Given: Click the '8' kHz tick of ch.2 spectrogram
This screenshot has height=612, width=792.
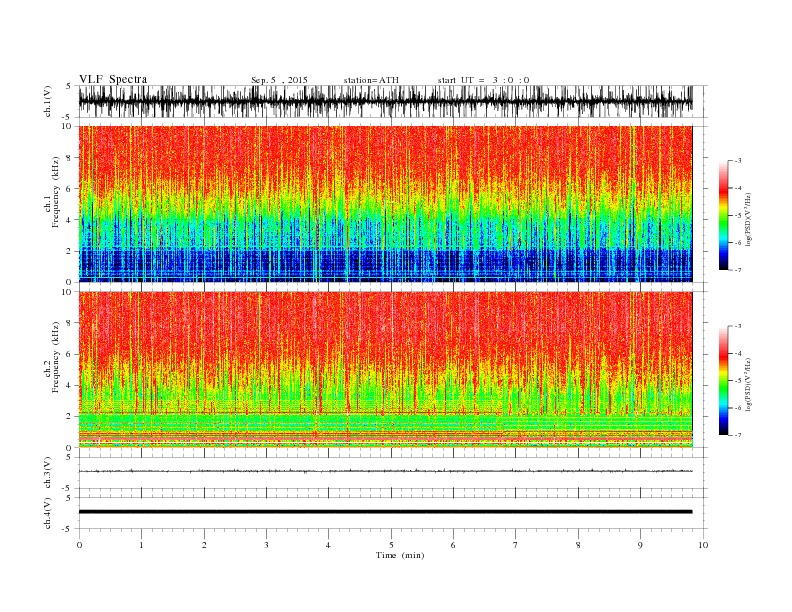Looking at the screenshot, I should [x=69, y=323].
